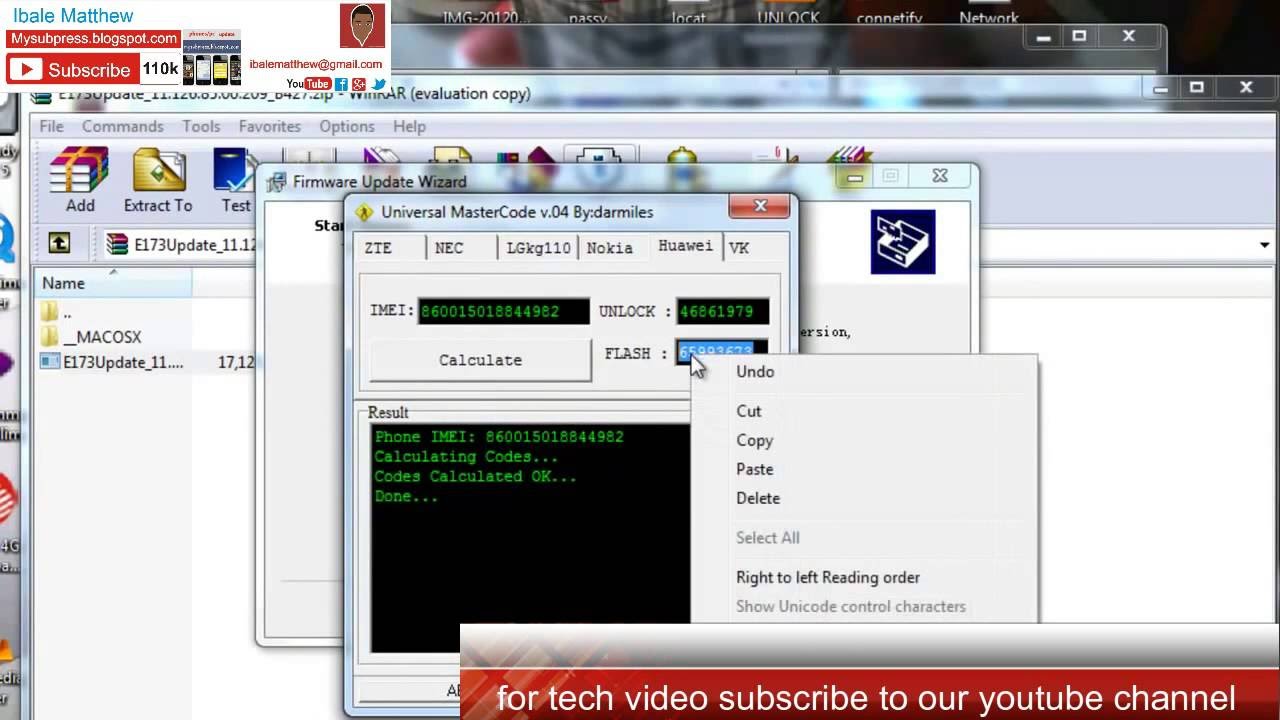Click the up-one-level folder arrow icon
This screenshot has height=720, width=1280.
59,243
